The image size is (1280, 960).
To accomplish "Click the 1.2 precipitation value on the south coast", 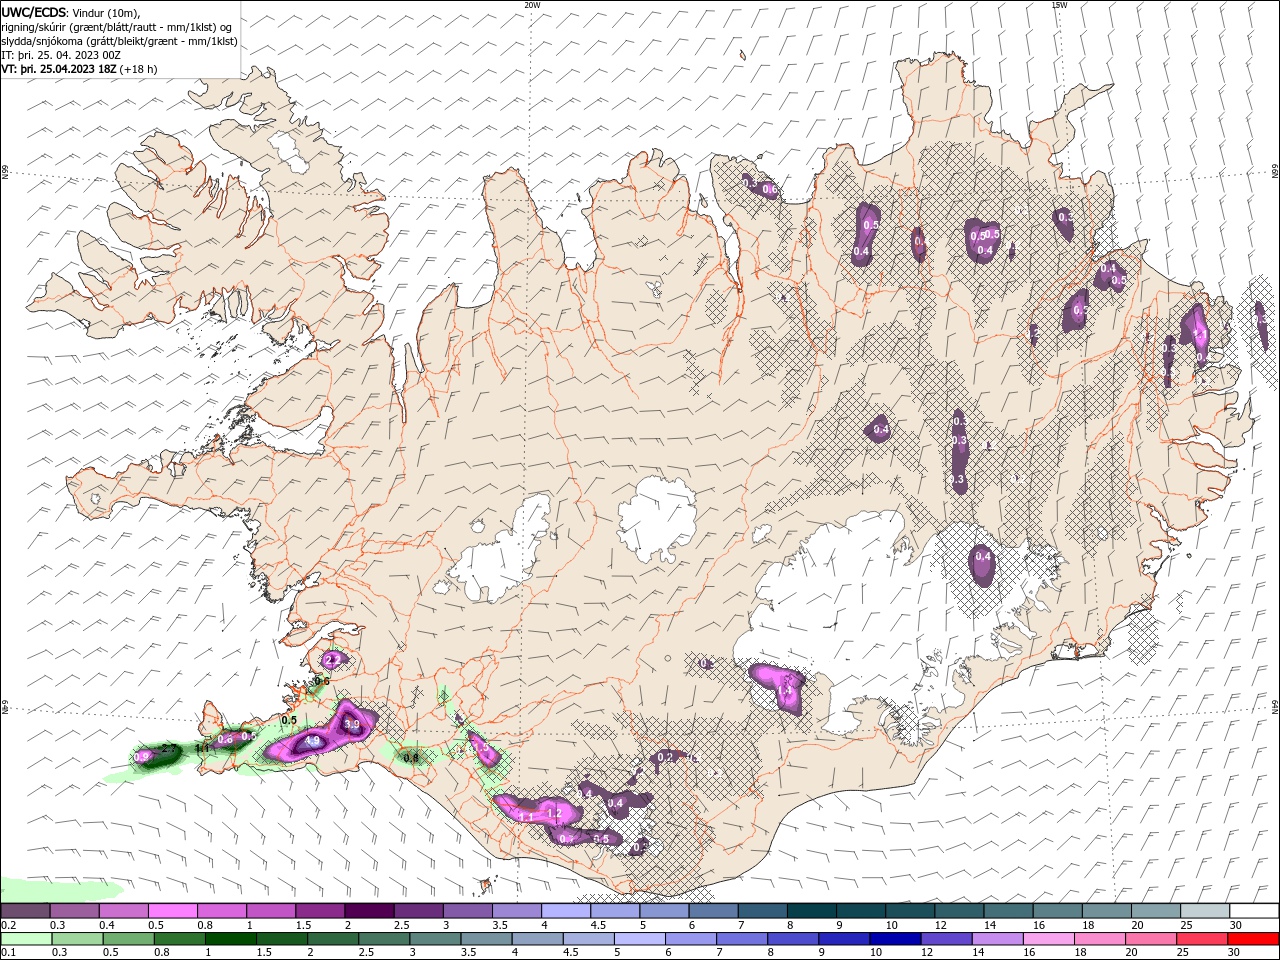I will pos(554,813).
